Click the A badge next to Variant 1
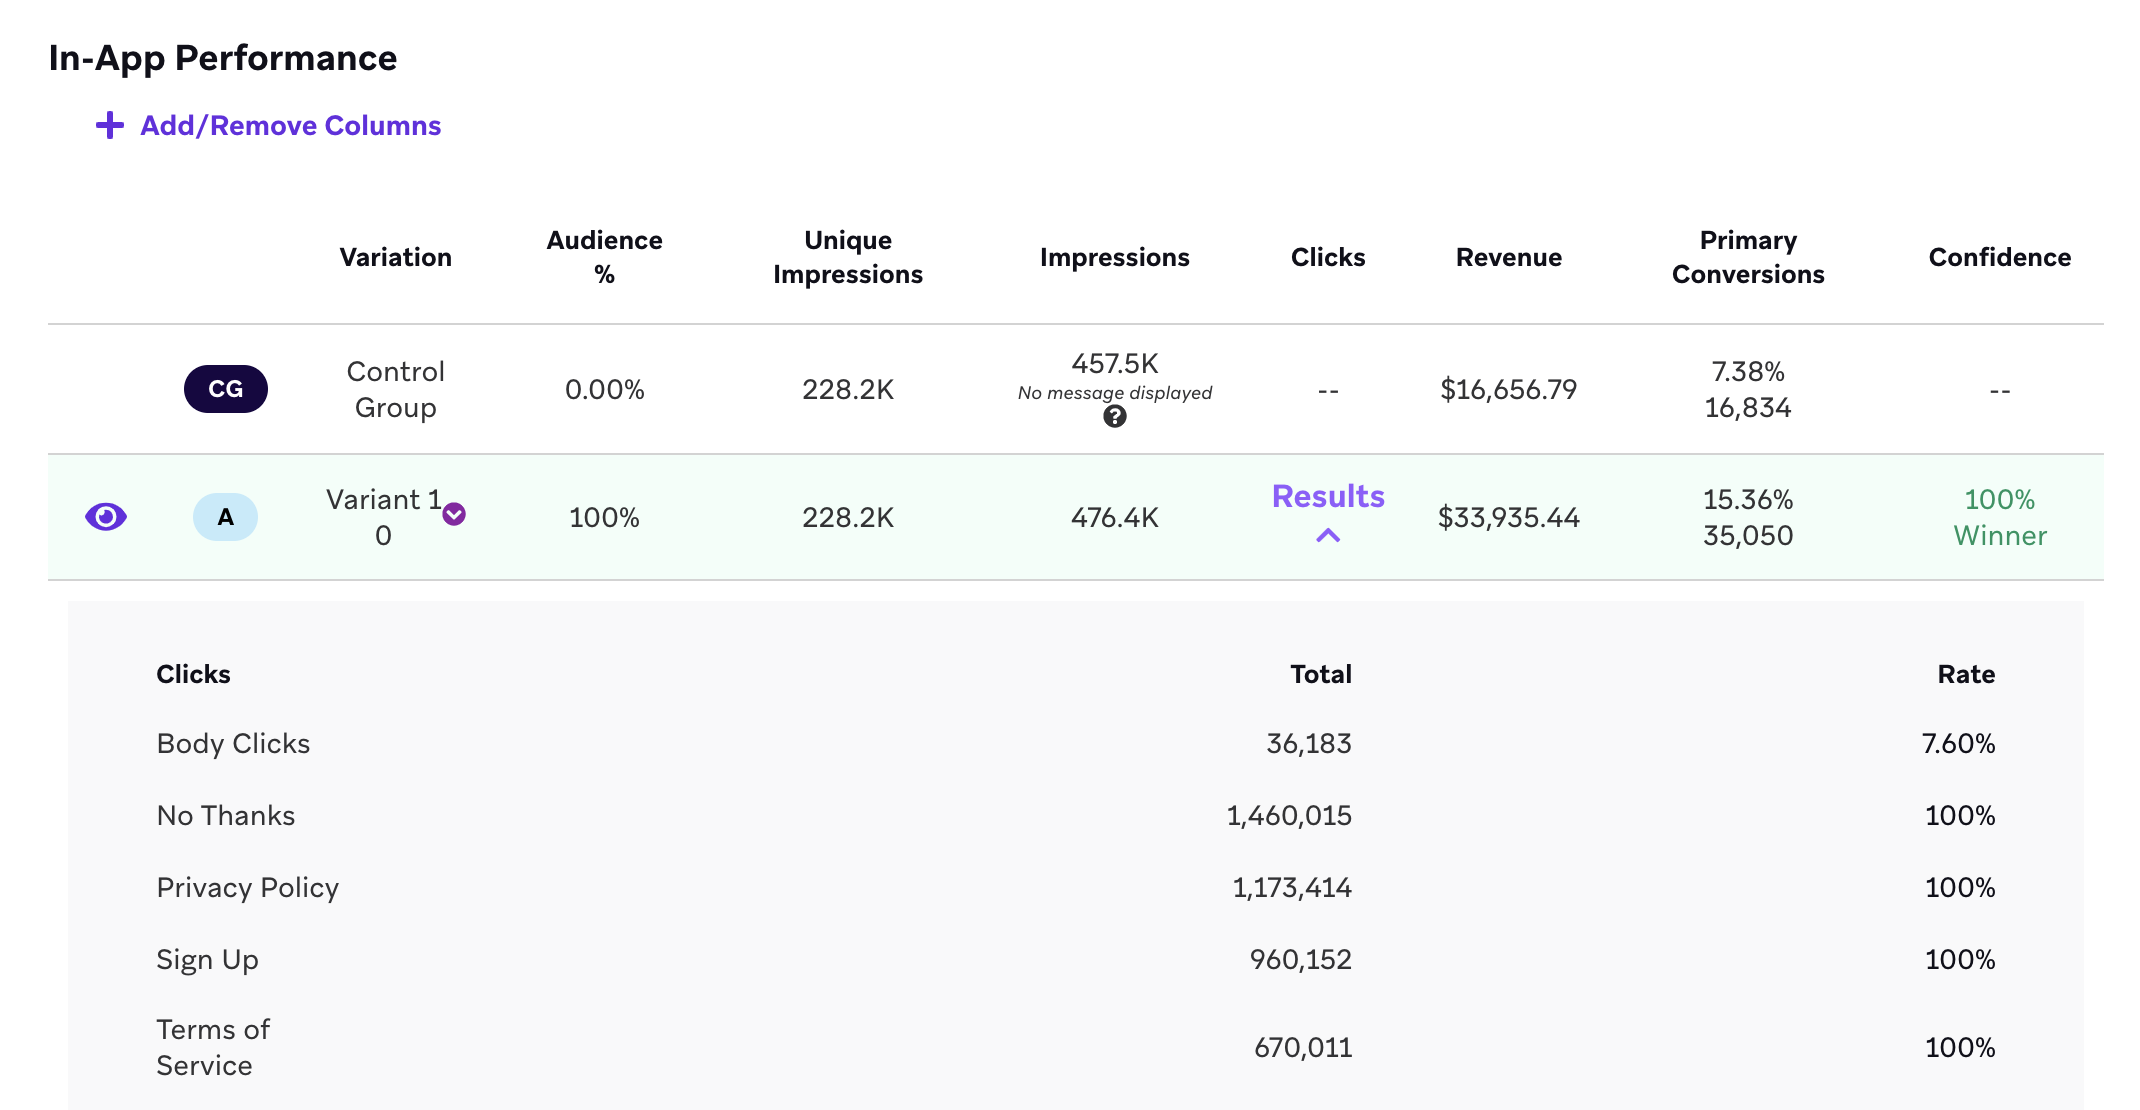The width and height of the screenshot is (2140, 1110). 225,517
